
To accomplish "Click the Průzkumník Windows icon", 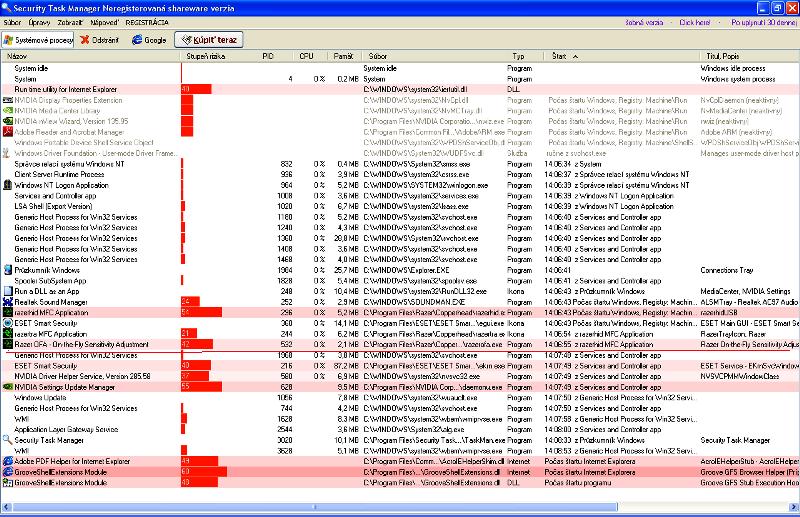I will click(x=8, y=270).
